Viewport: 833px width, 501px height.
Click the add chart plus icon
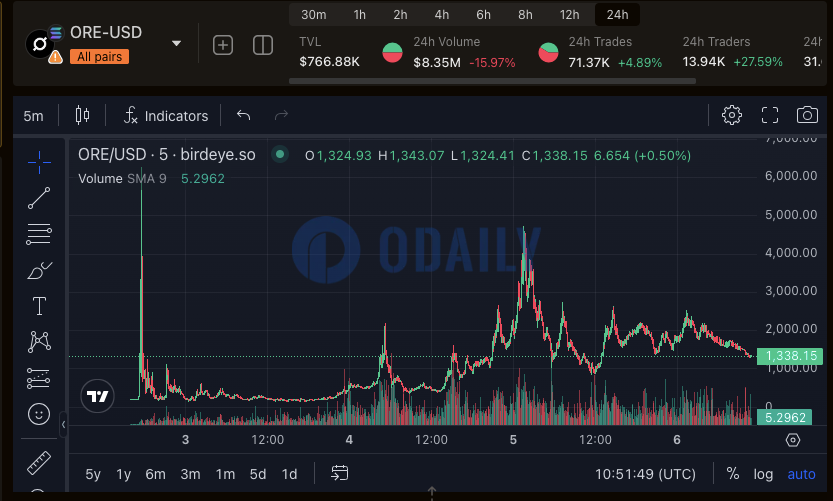pos(223,45)
